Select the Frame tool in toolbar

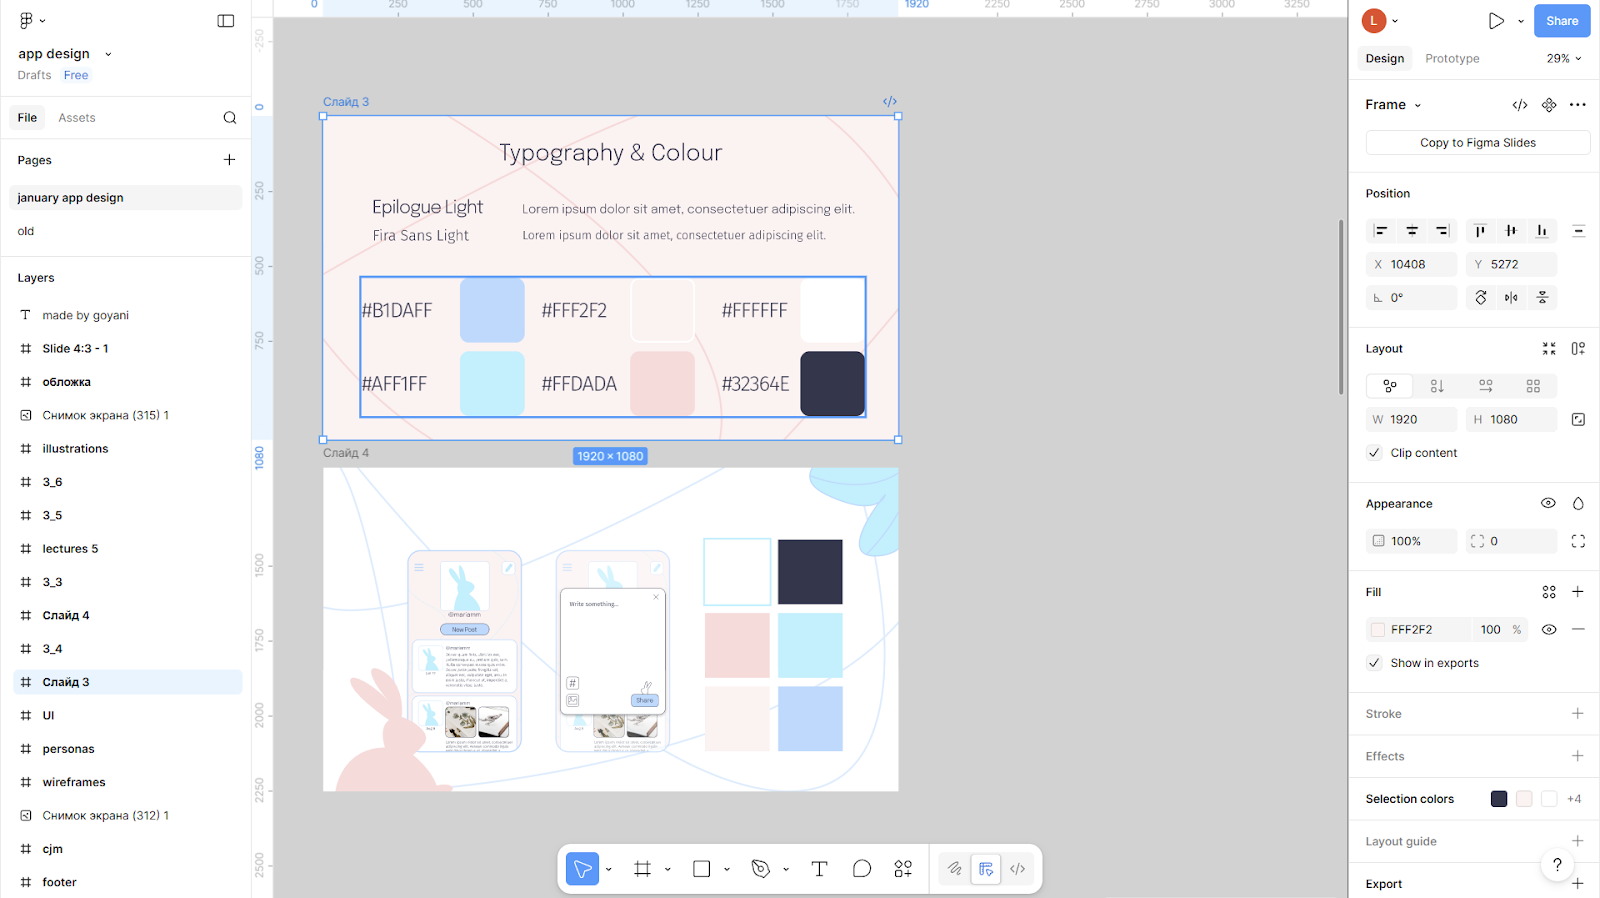tap(642, 869)
